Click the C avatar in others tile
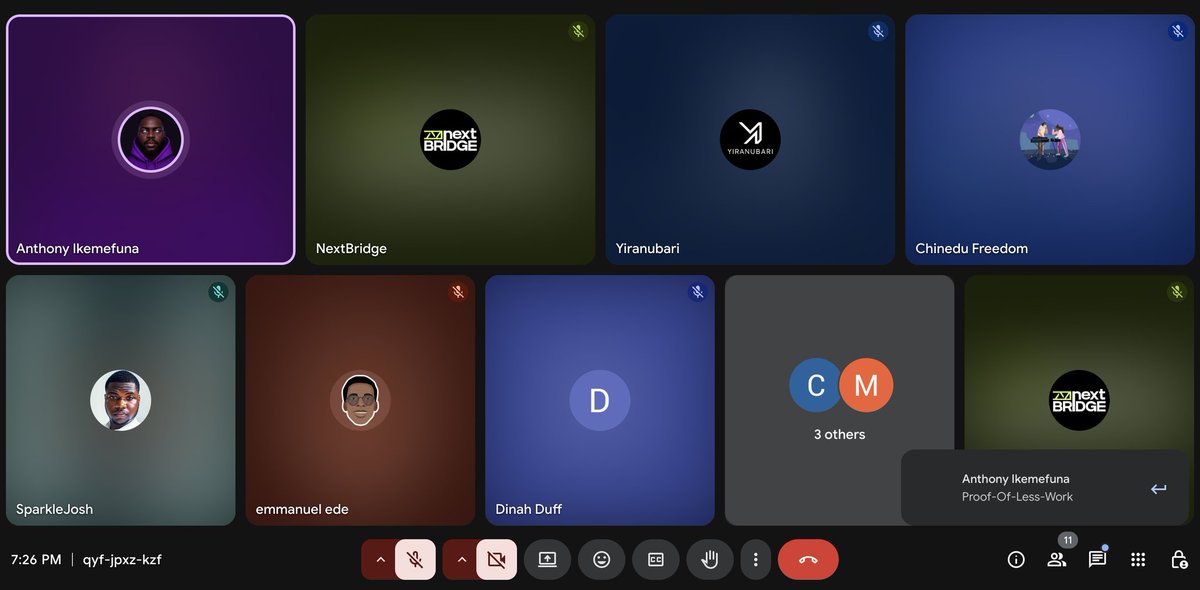1200x590 pixels. click(816, 386)
